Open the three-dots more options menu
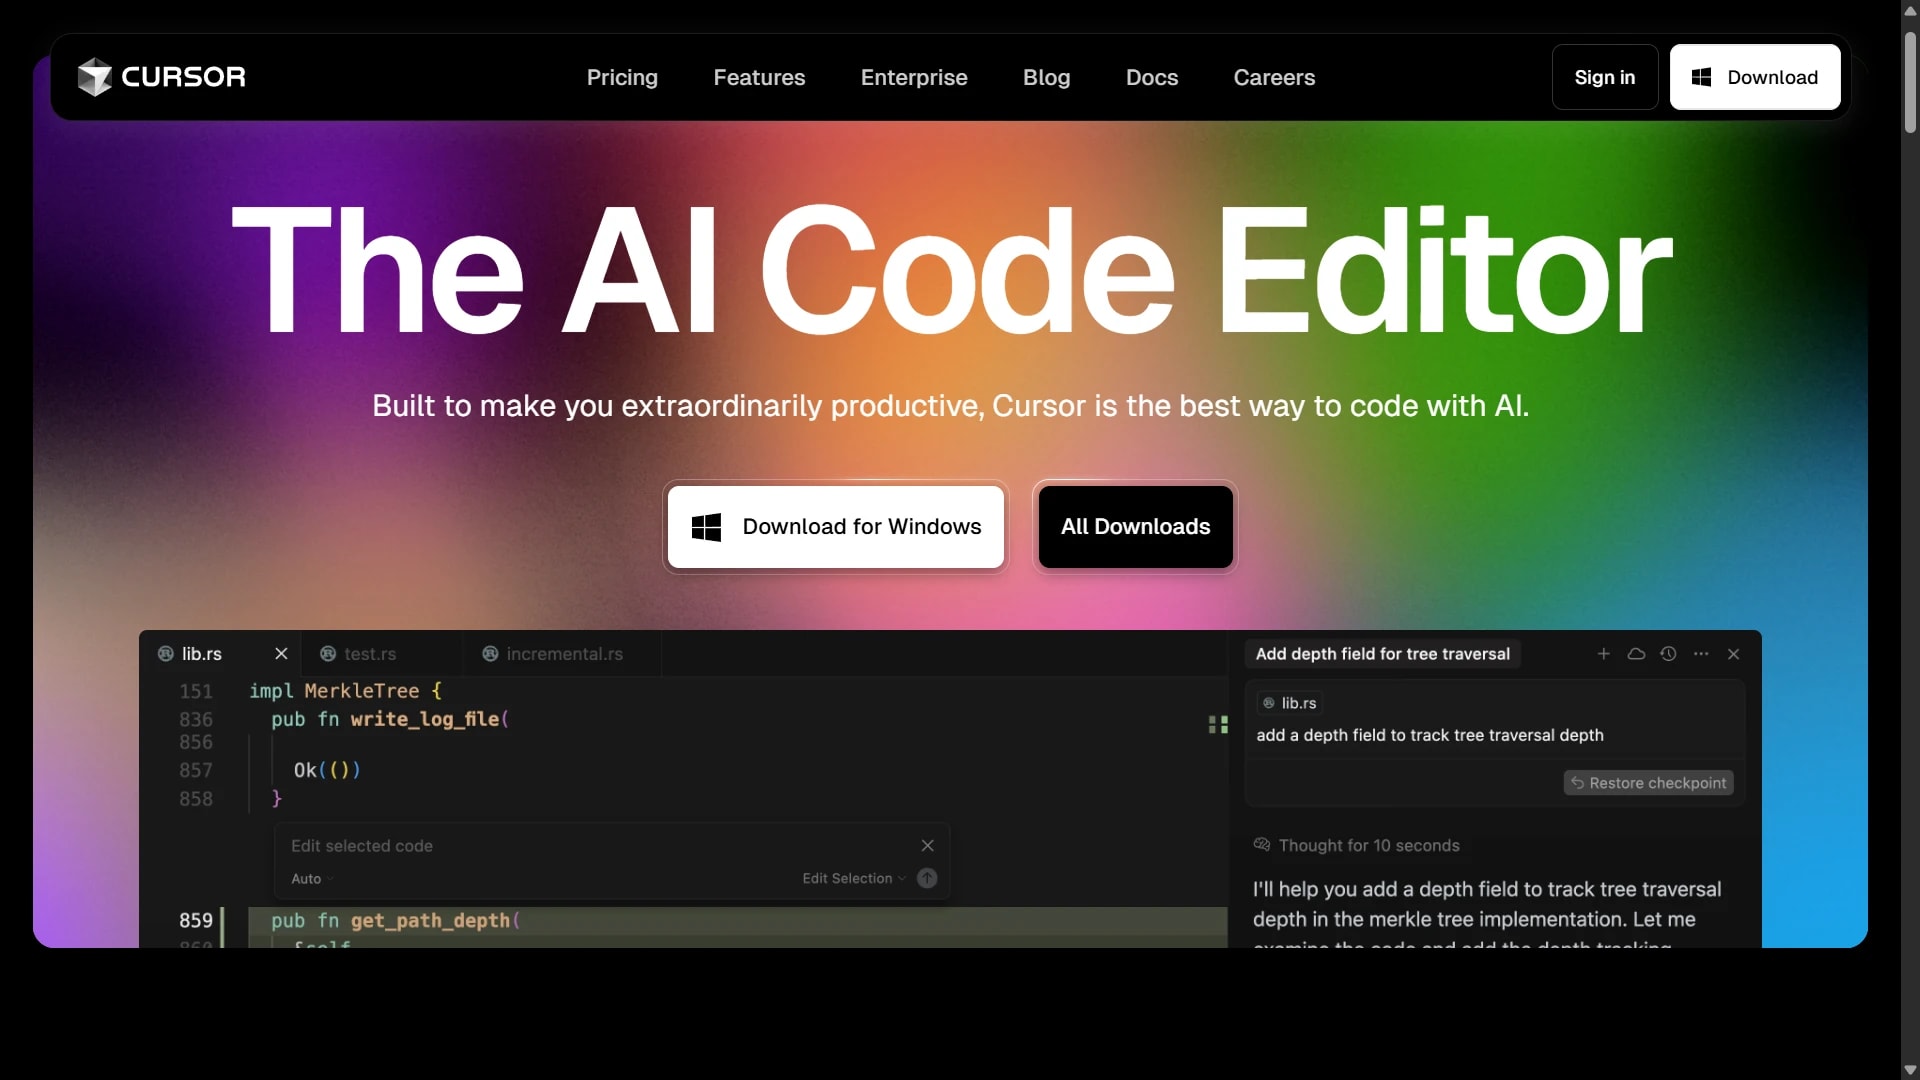This screenshot has height=1080, width=1920. pyautogui.click(x=1701, y=654)
